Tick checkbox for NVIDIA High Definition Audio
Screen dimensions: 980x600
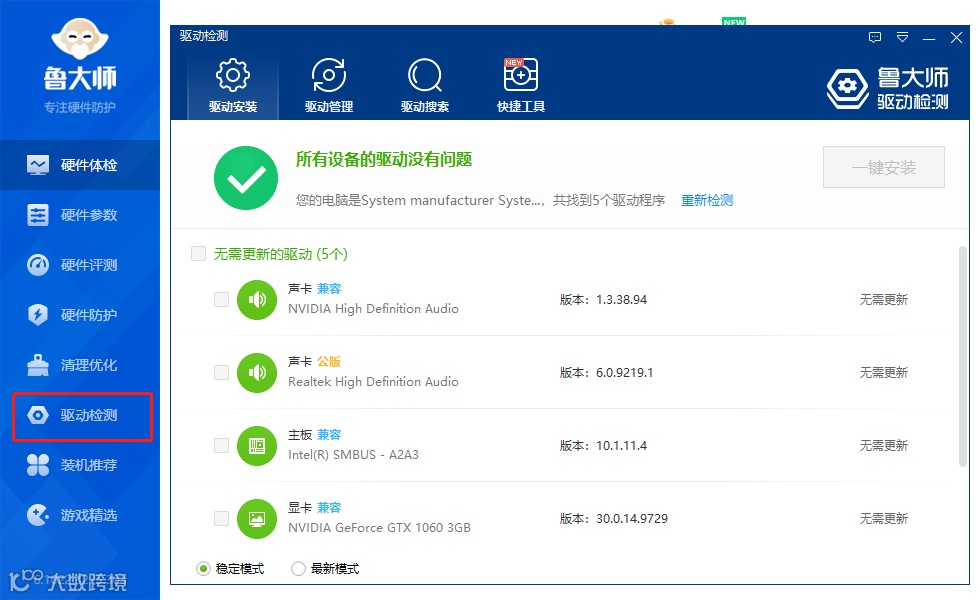point(221,299)
